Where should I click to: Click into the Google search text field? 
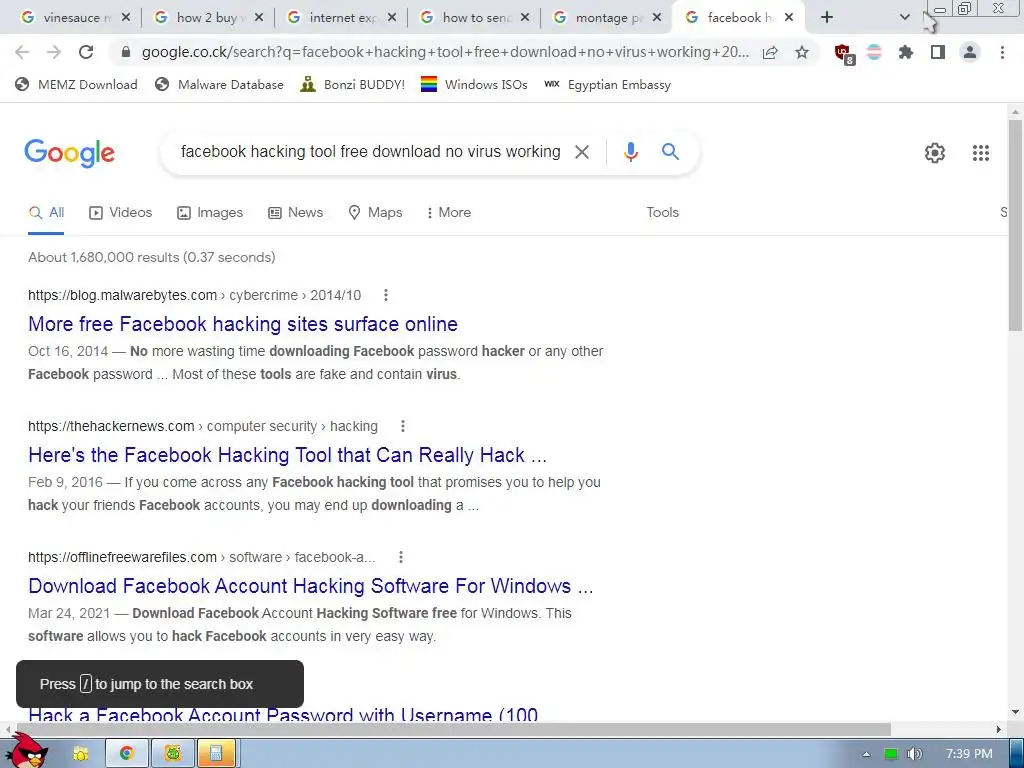370,152
